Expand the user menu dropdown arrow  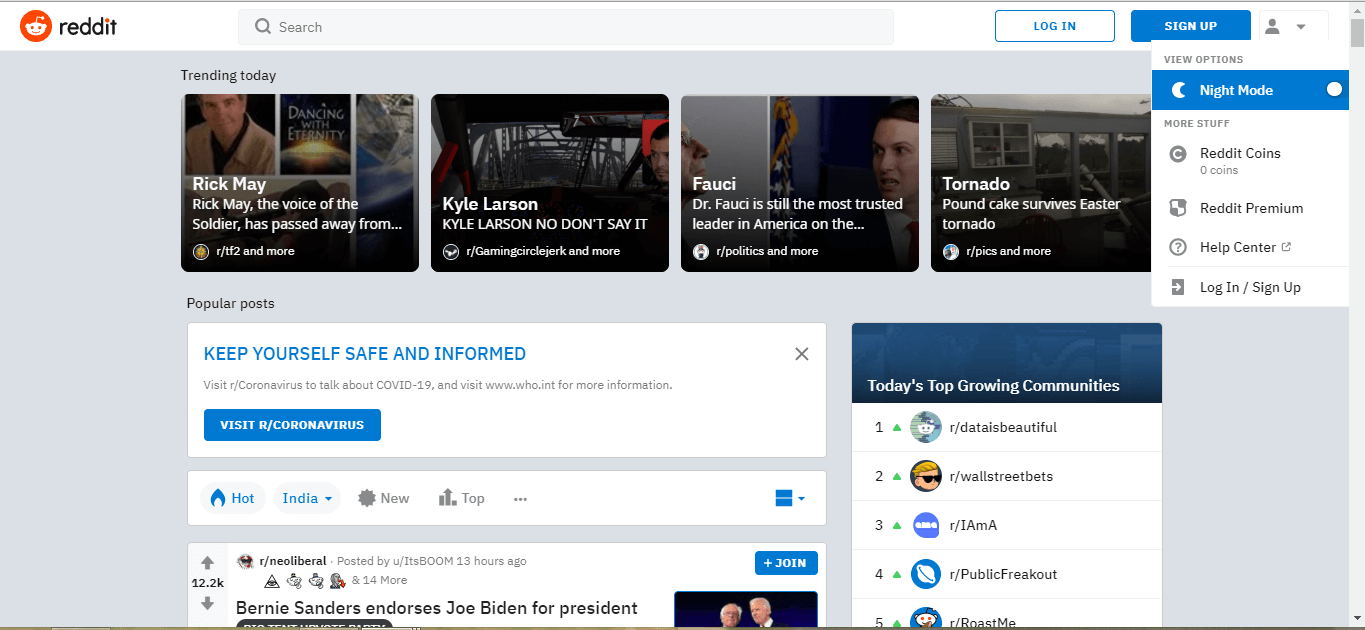(x=1301, y=27)
